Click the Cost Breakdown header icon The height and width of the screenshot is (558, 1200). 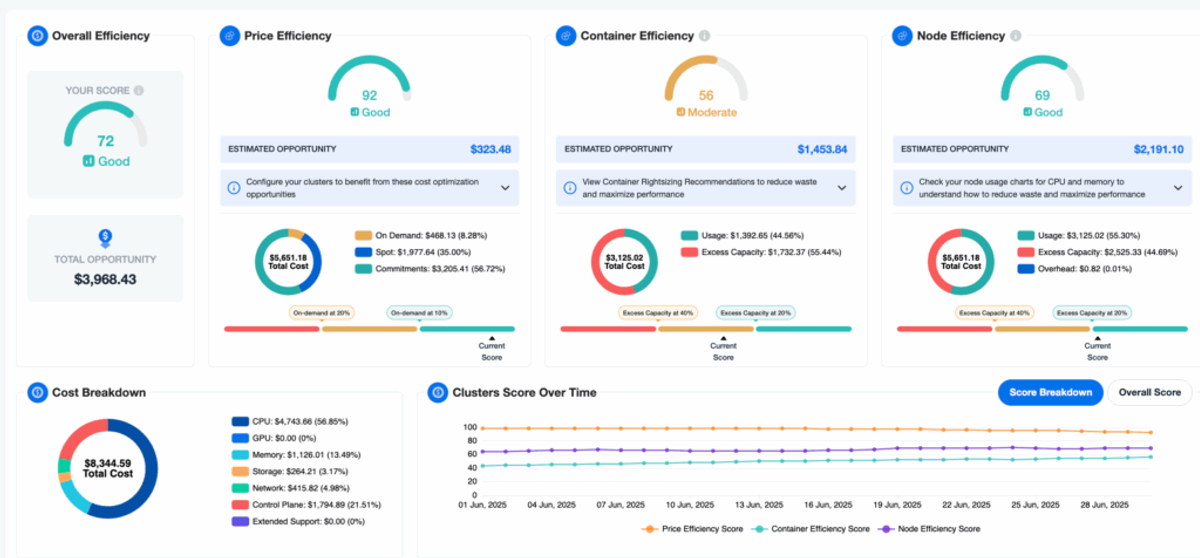coord(38,393)
